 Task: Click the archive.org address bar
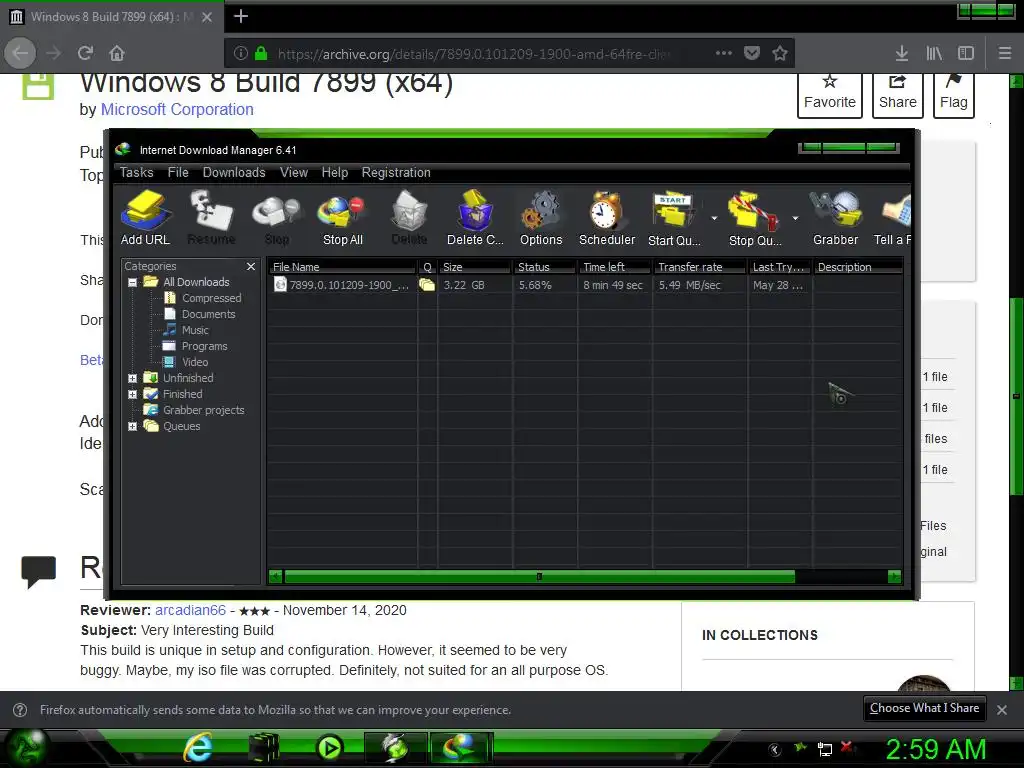[x=473, y=54]
